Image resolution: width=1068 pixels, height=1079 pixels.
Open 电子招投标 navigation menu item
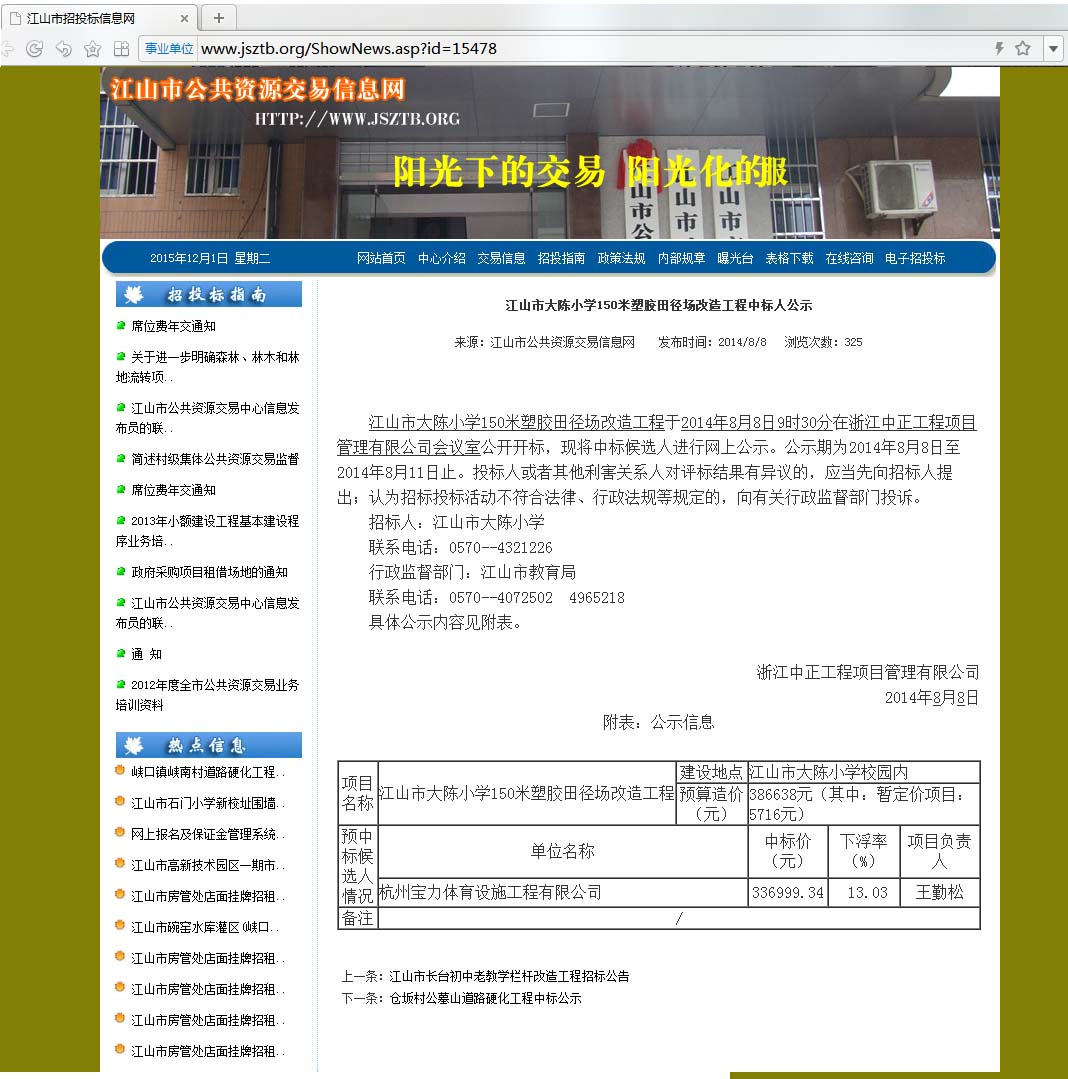click(x=914, y=258)
